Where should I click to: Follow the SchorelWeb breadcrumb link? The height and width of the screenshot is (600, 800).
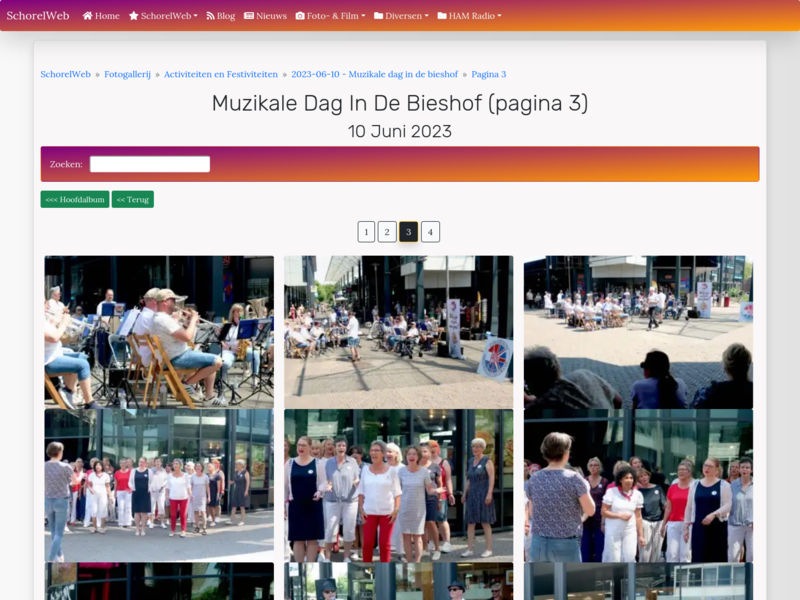[x=65, y=74]
